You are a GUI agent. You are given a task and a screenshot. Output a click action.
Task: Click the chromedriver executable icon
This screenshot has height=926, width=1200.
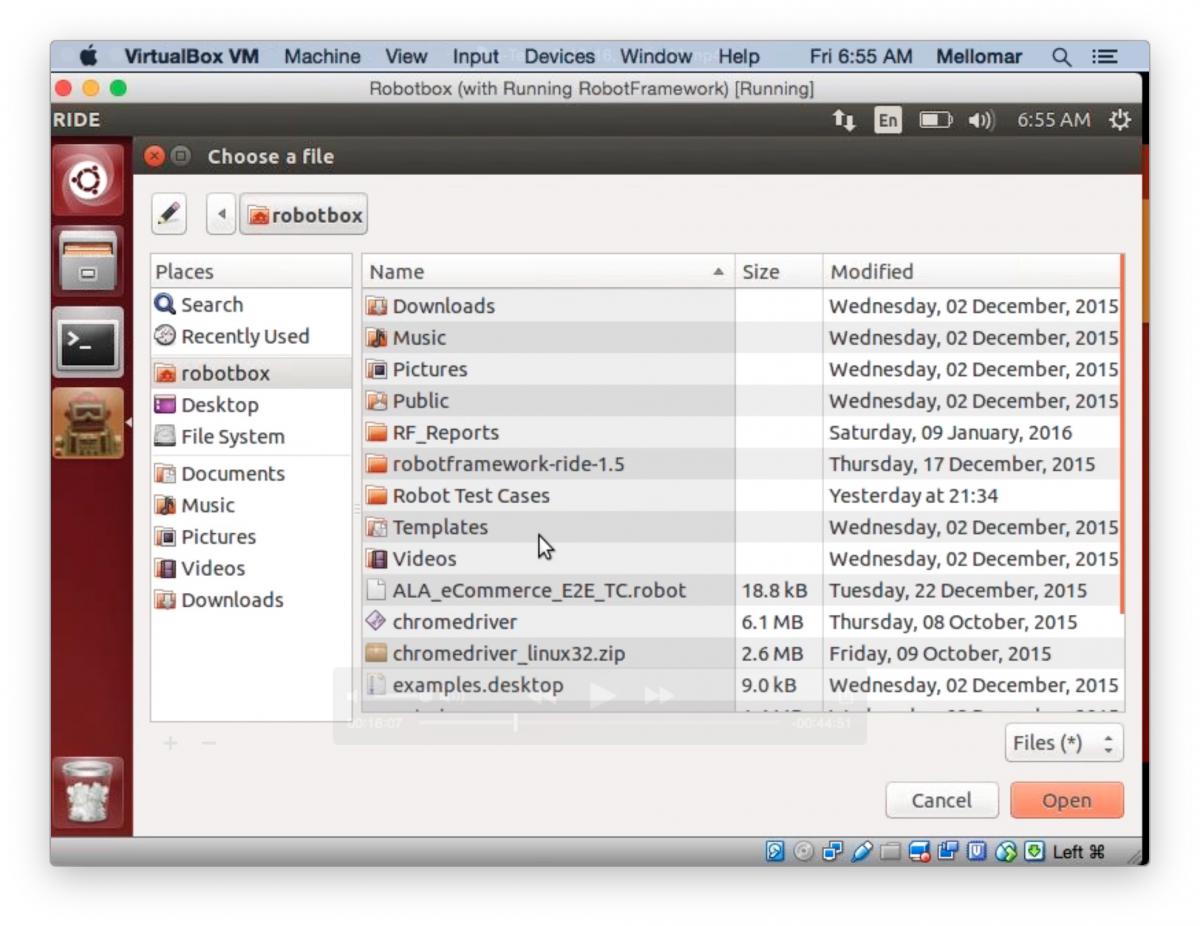(376, 621)
